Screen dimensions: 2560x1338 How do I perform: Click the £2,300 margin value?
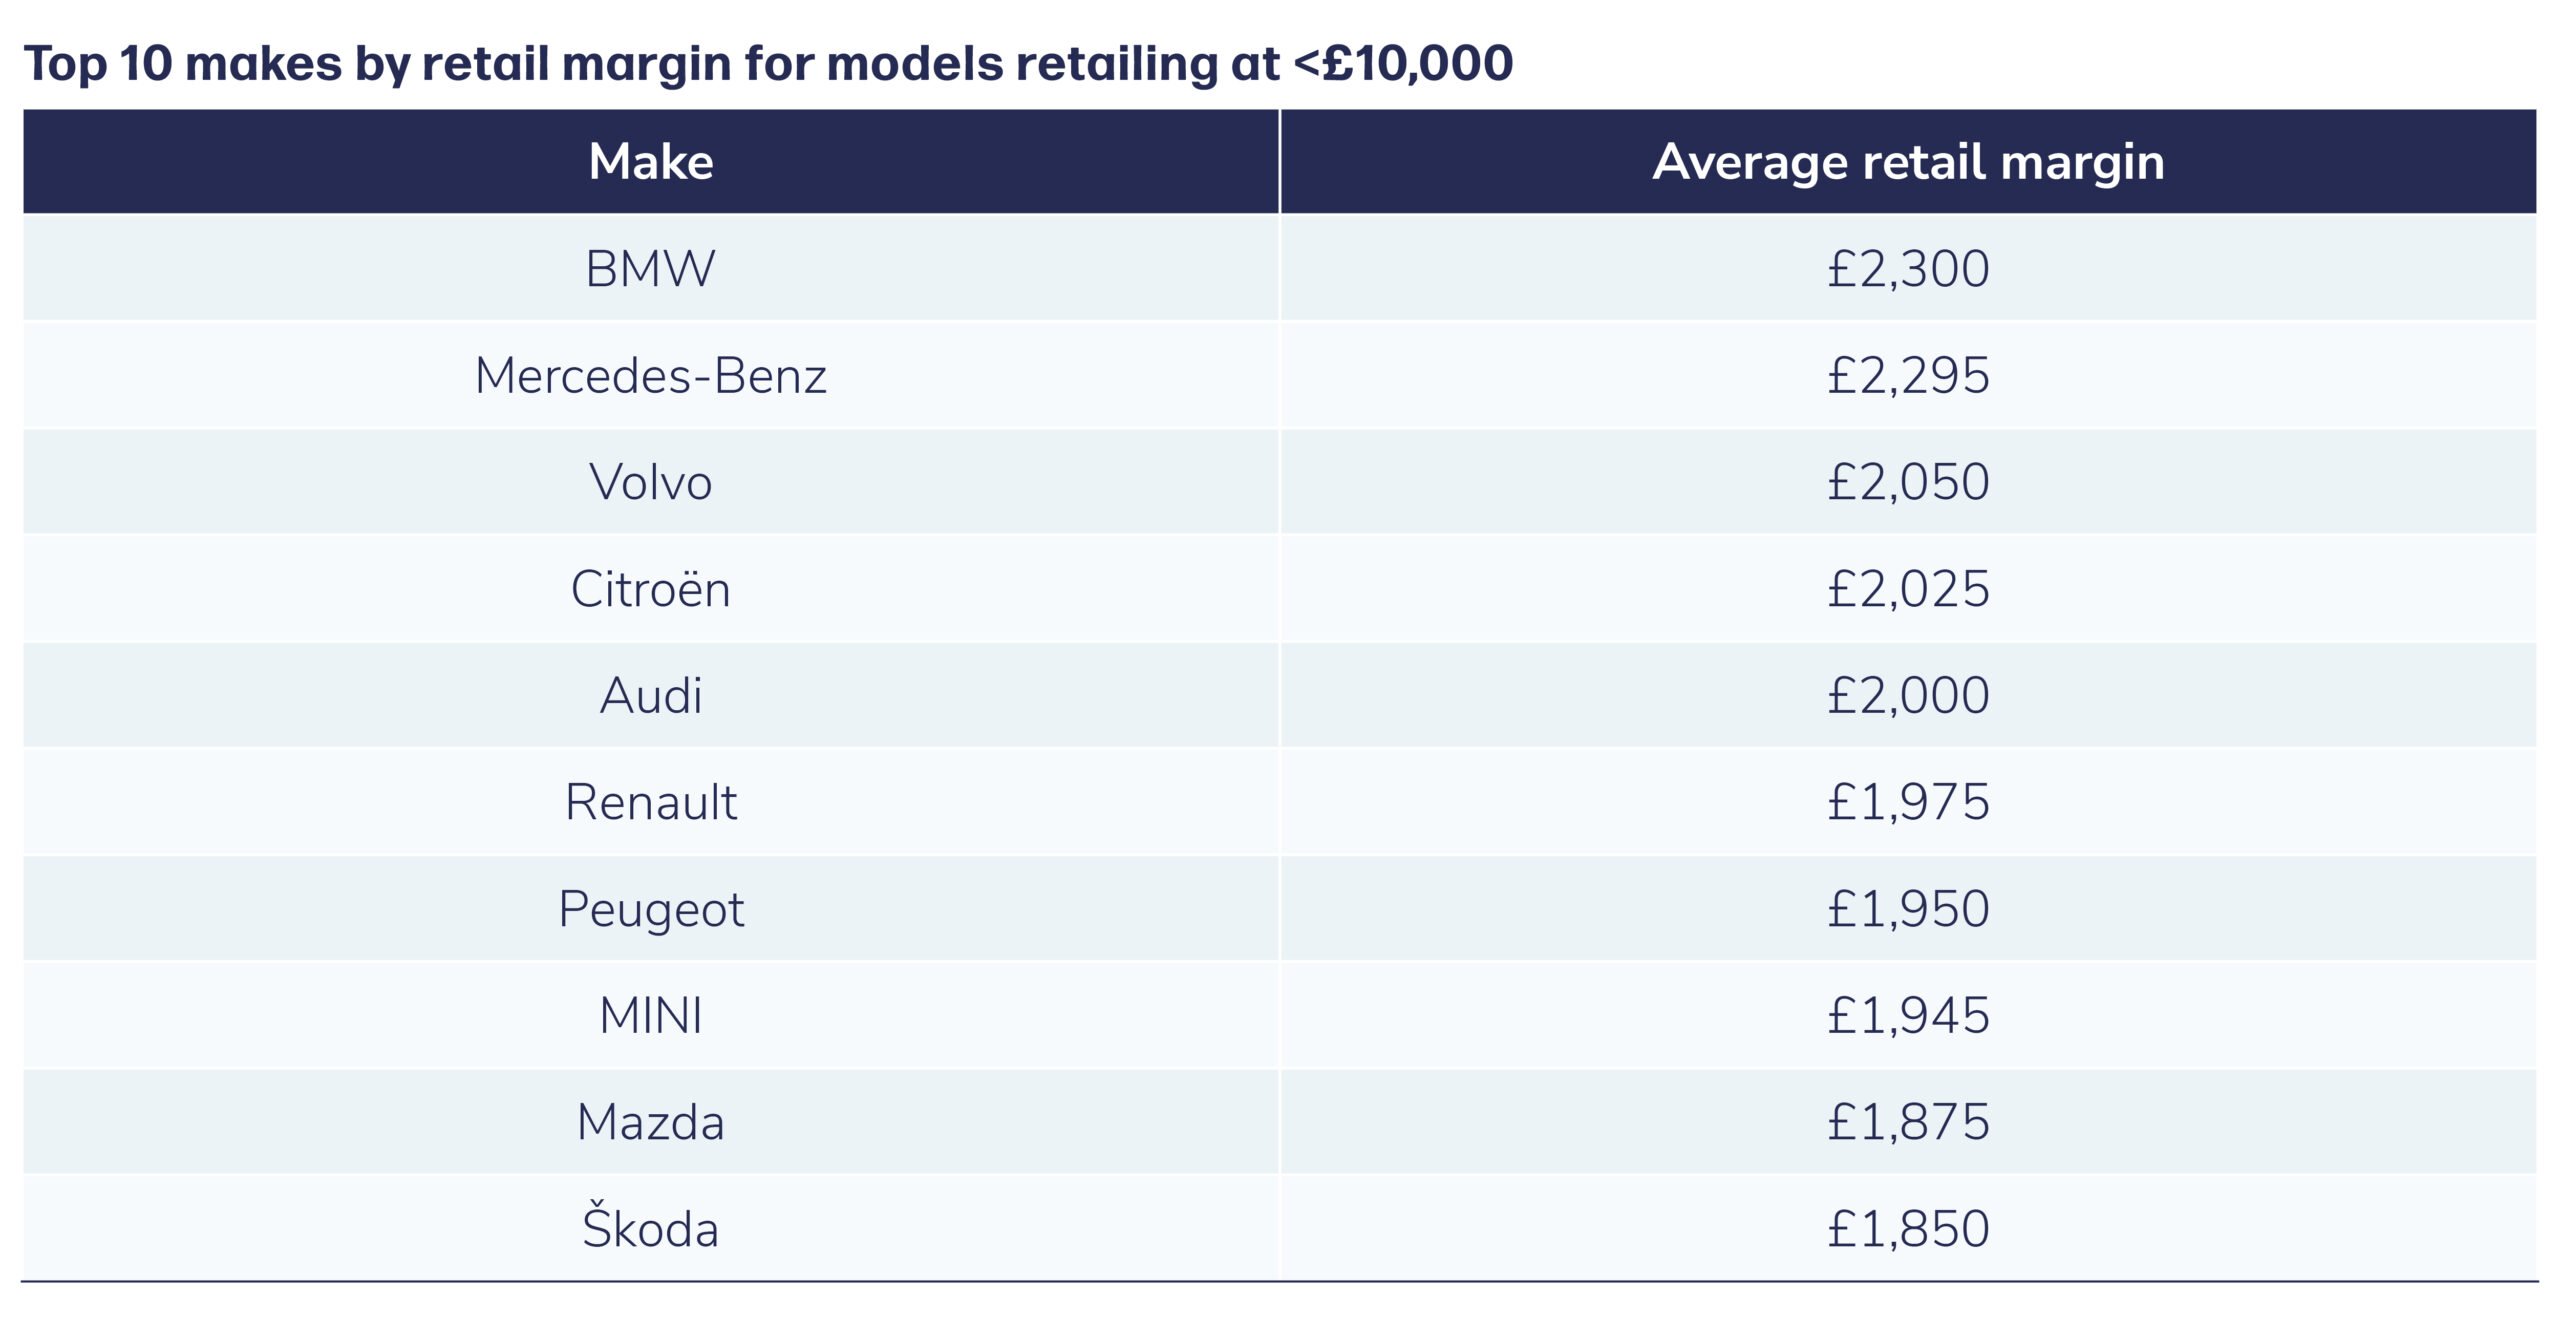1908,269
